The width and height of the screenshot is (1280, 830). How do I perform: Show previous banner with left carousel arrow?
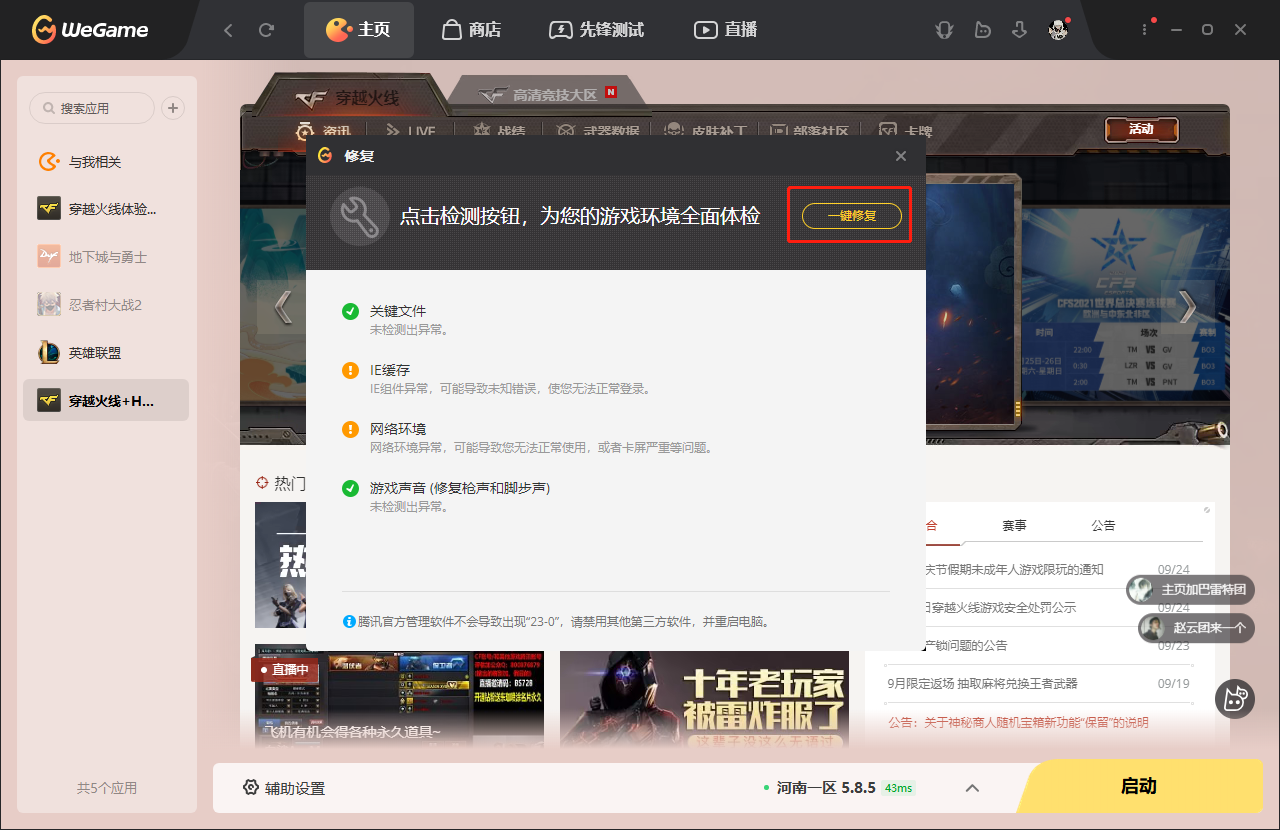pyautogui.click(x=283, y=307)
